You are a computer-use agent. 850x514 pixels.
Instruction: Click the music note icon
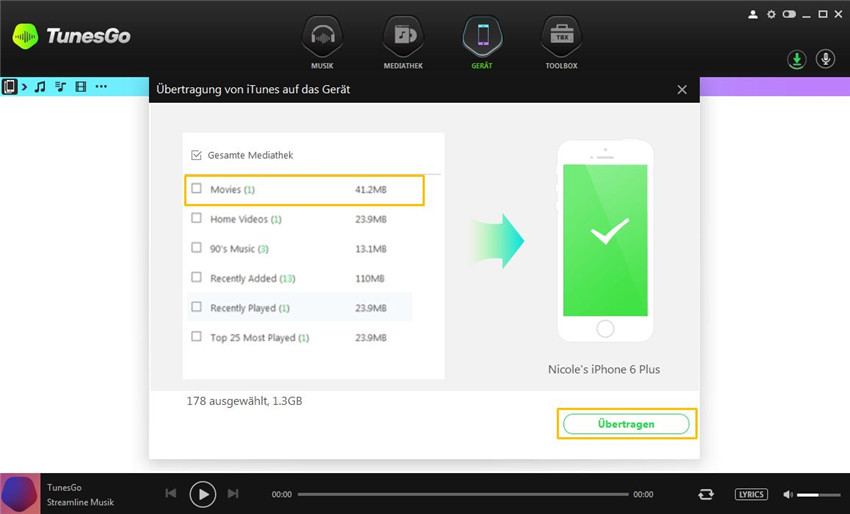click(40, 87)
